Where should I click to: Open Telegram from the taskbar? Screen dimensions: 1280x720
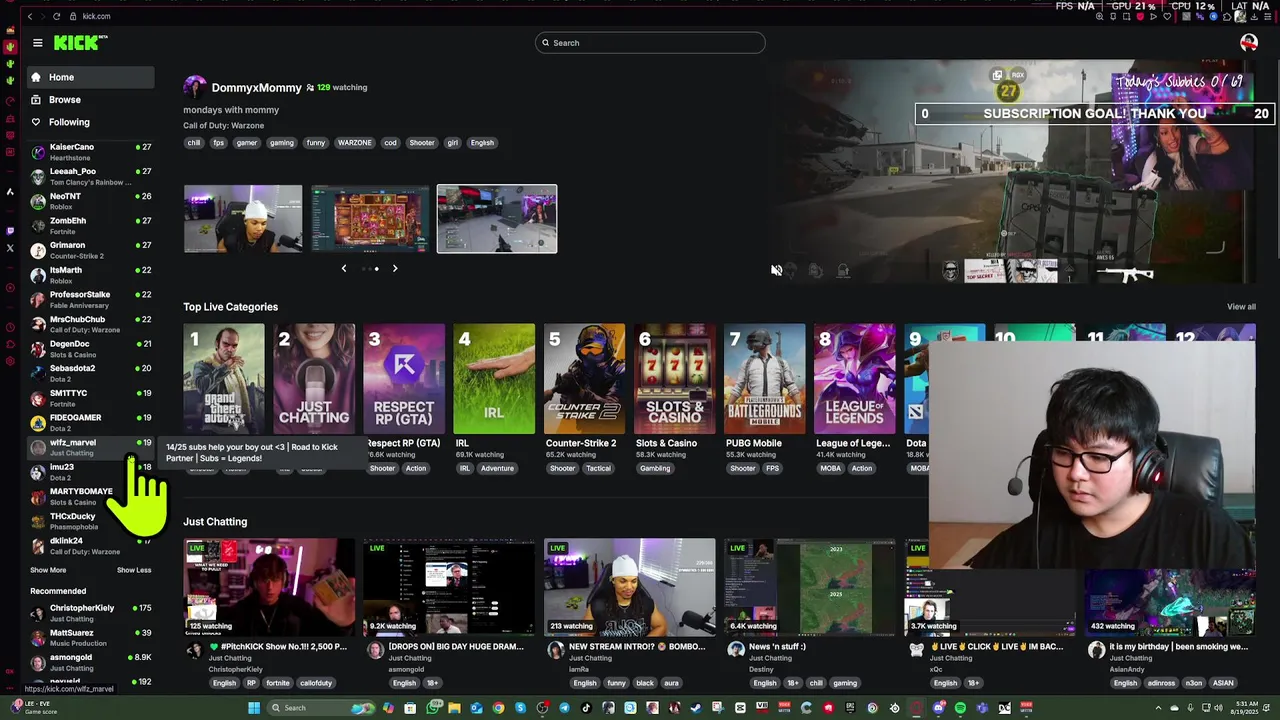click(x=564, y=708)
